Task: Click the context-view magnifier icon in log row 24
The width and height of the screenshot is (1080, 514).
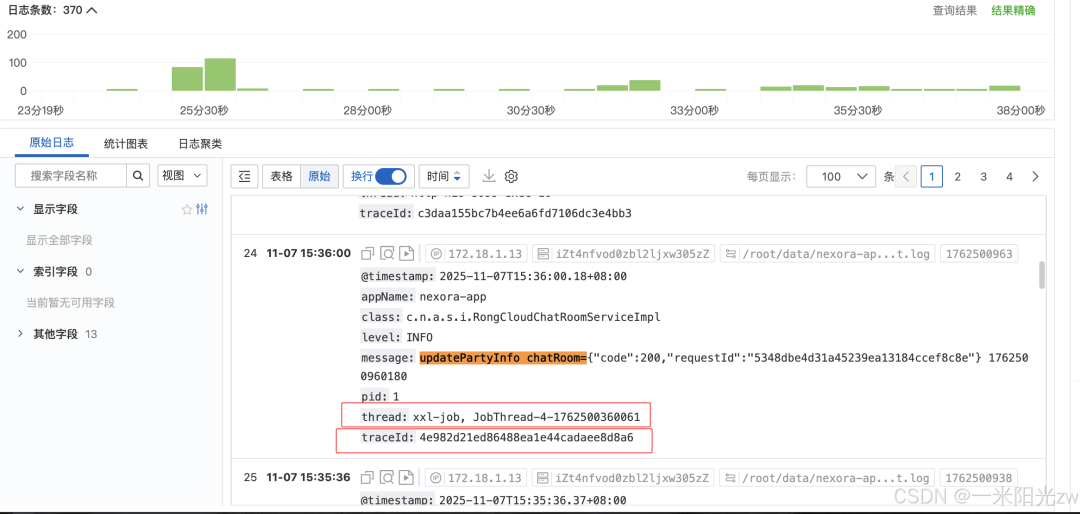Action: point(388,254)
